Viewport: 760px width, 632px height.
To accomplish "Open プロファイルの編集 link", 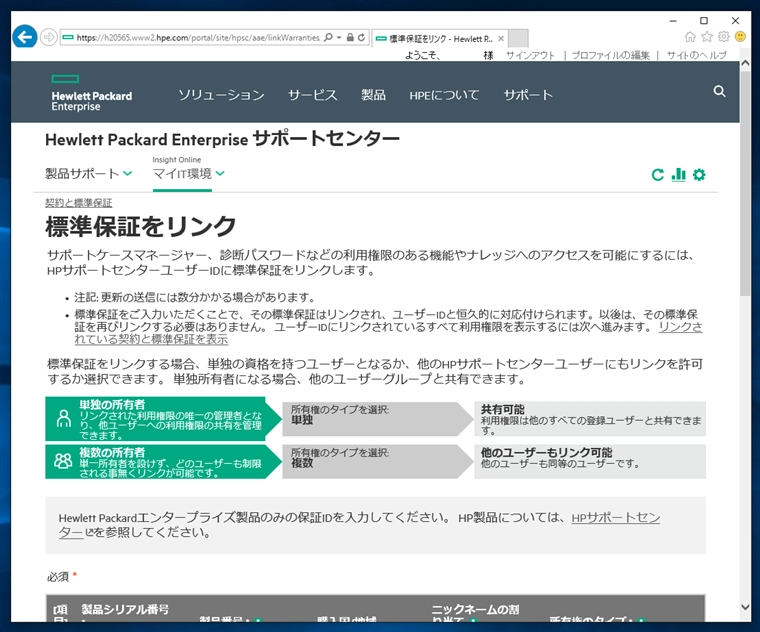I will click(x=611, y=55).
